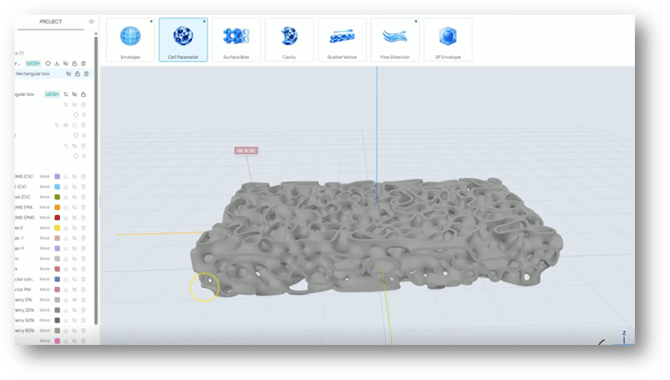Select the Surface Bias tool

coord(236,40)
